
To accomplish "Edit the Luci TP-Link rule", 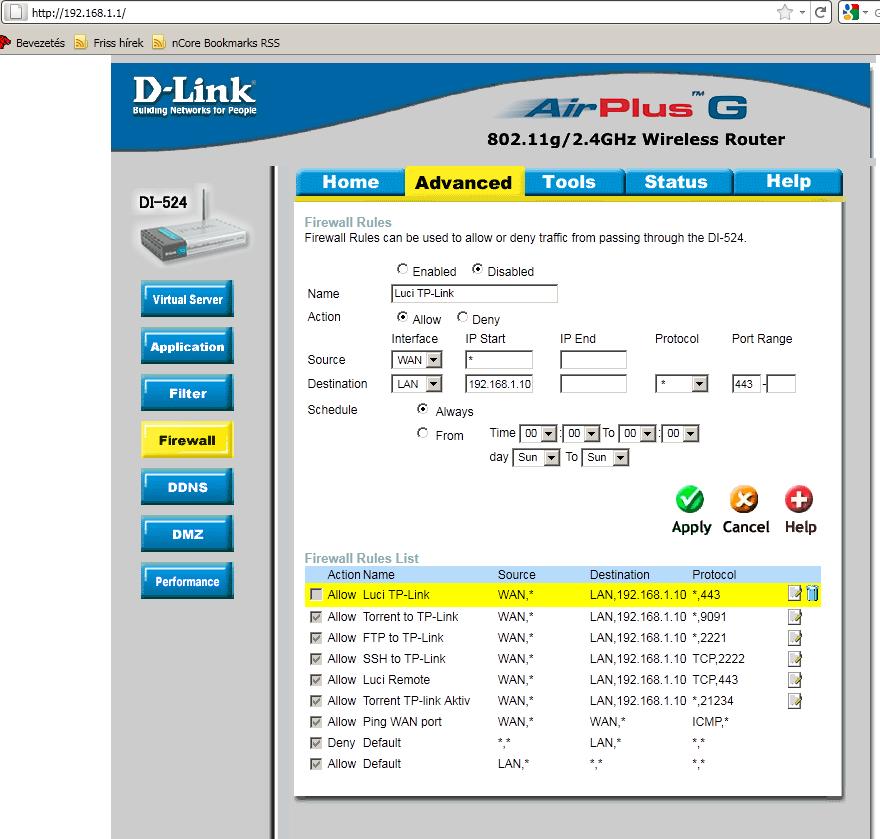I will point(795,593).
